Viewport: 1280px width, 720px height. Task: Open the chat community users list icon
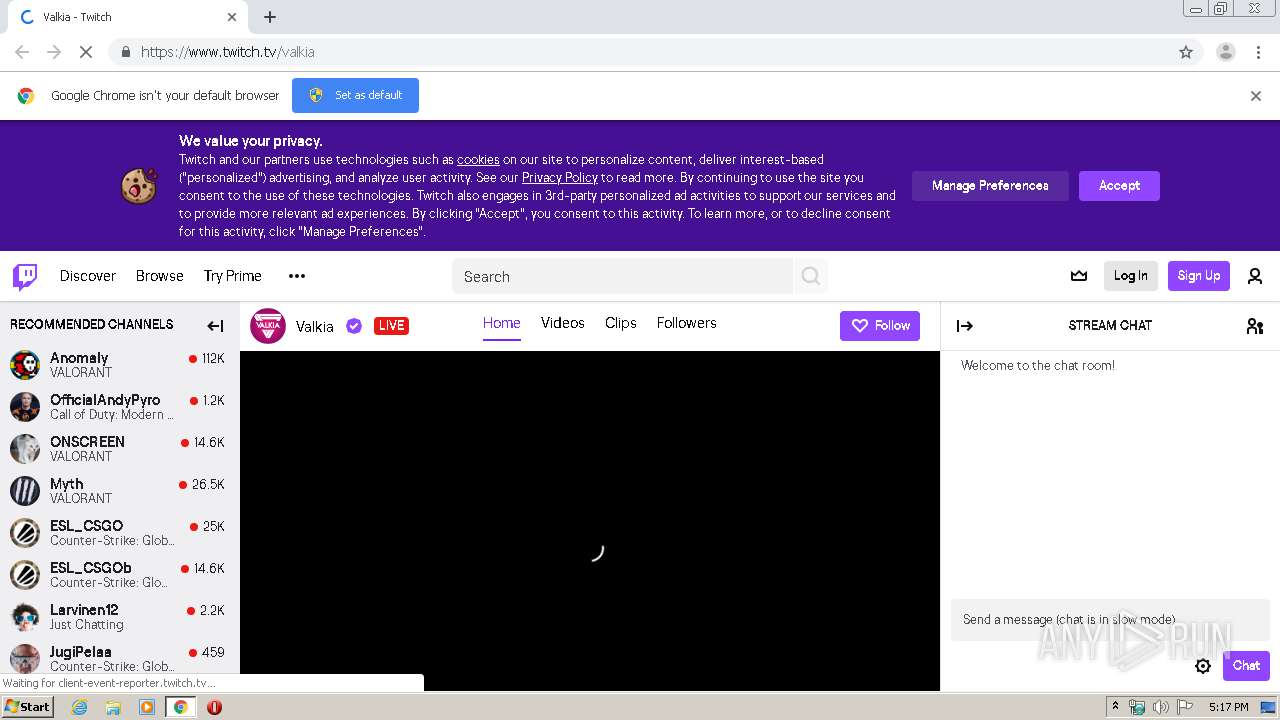[1255, 325]
